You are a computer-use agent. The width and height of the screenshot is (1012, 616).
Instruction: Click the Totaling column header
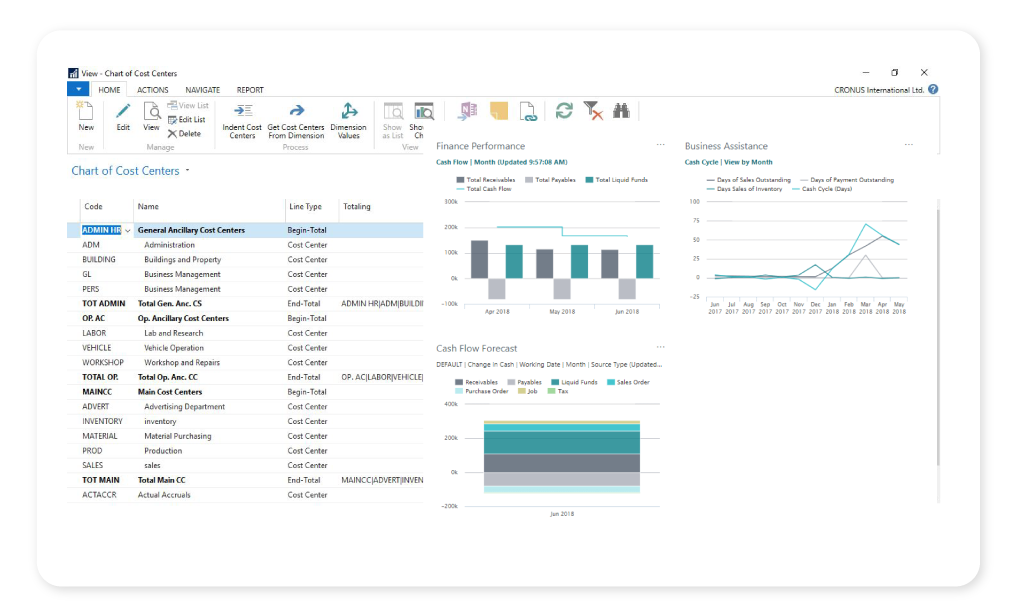tap(357, 207)
